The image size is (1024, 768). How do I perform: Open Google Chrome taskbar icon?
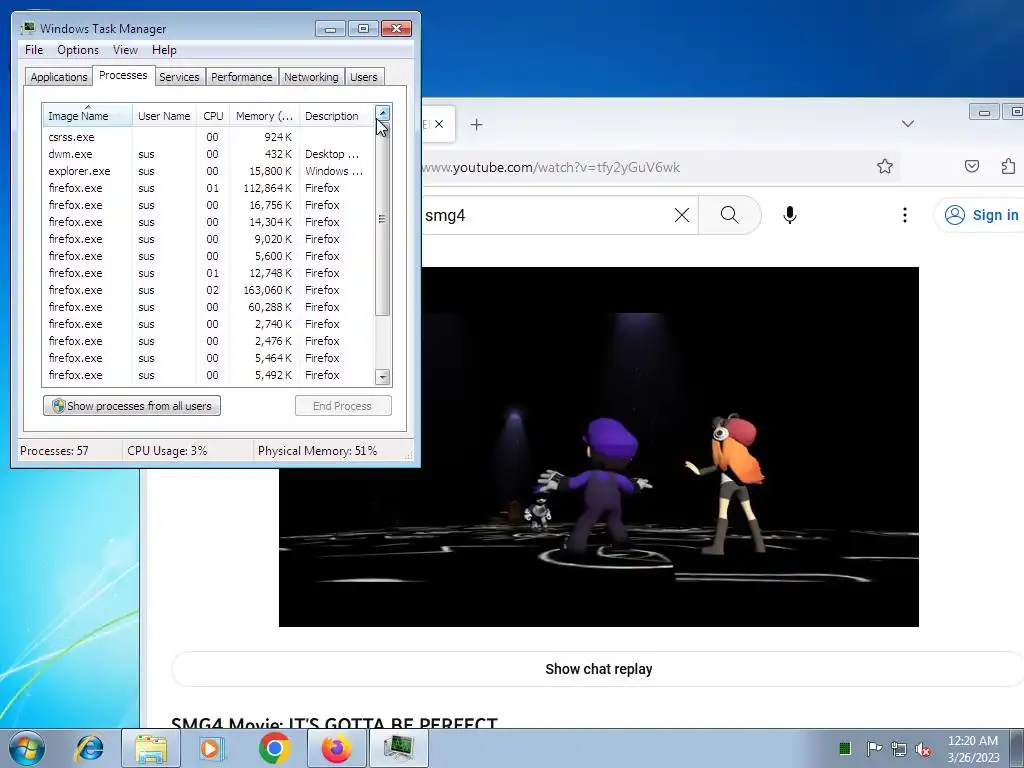(x=274, y=748)
